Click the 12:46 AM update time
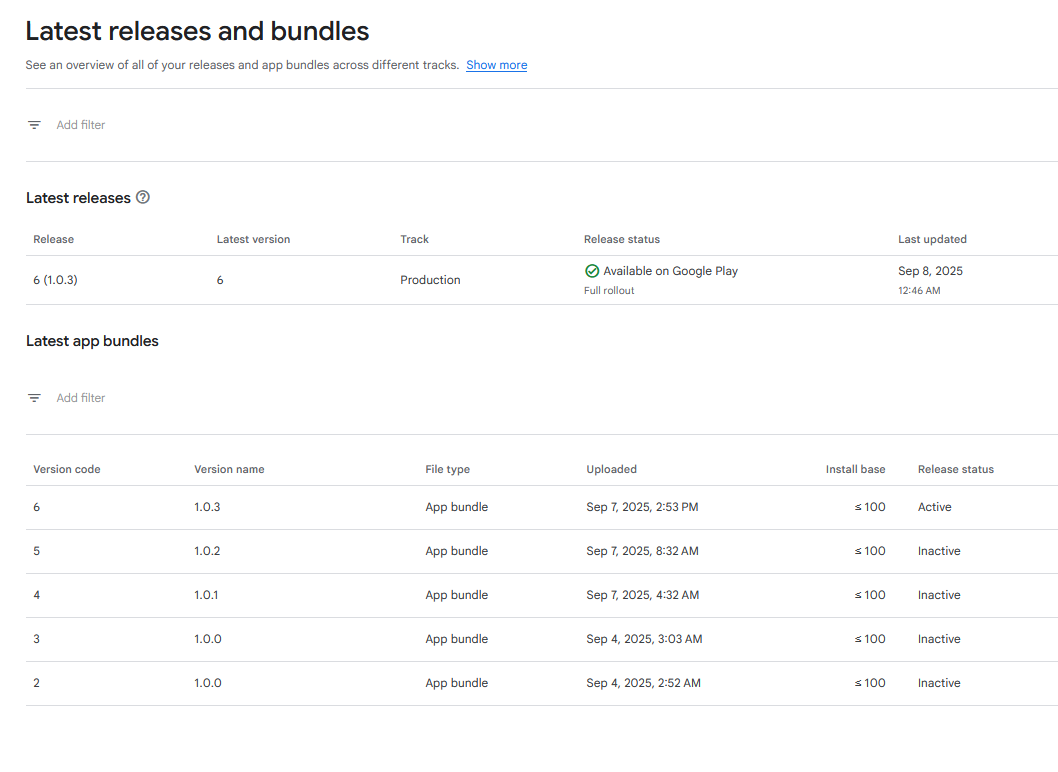Image resolution: width=1058 pixels, height=772 pixels. pos(919,291)
